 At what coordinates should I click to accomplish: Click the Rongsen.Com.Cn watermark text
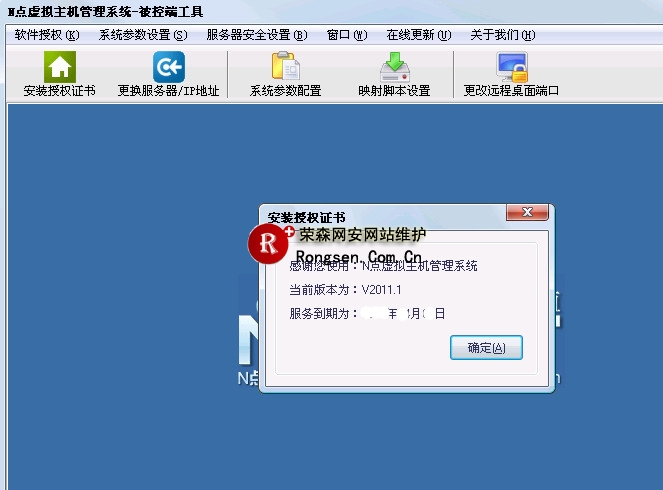point(358,256)
